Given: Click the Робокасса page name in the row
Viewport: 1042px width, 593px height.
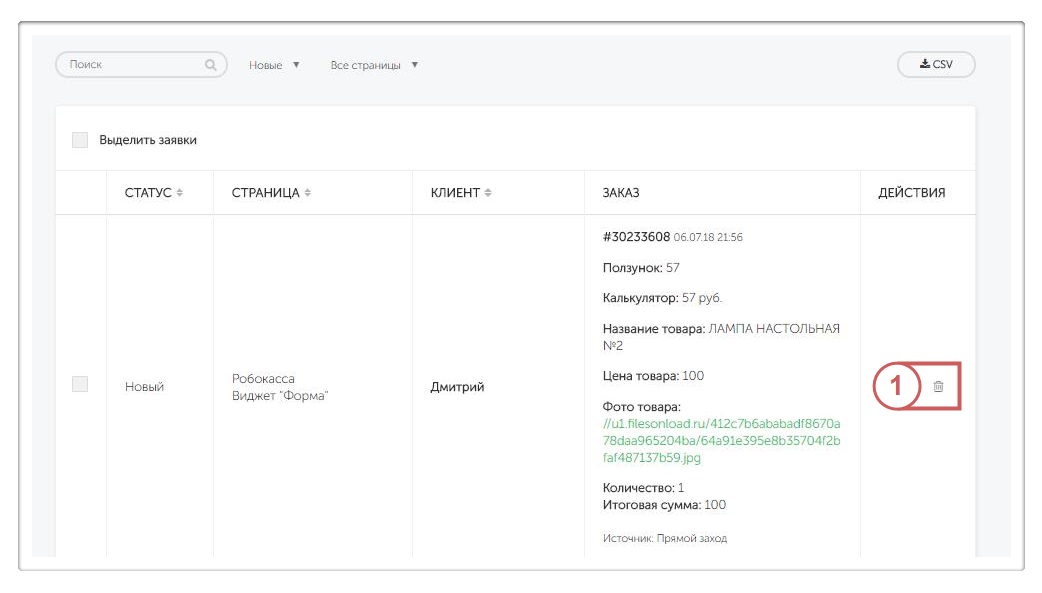Looking at the screenshot, I should pyautogui.click(x=263, y=379).
